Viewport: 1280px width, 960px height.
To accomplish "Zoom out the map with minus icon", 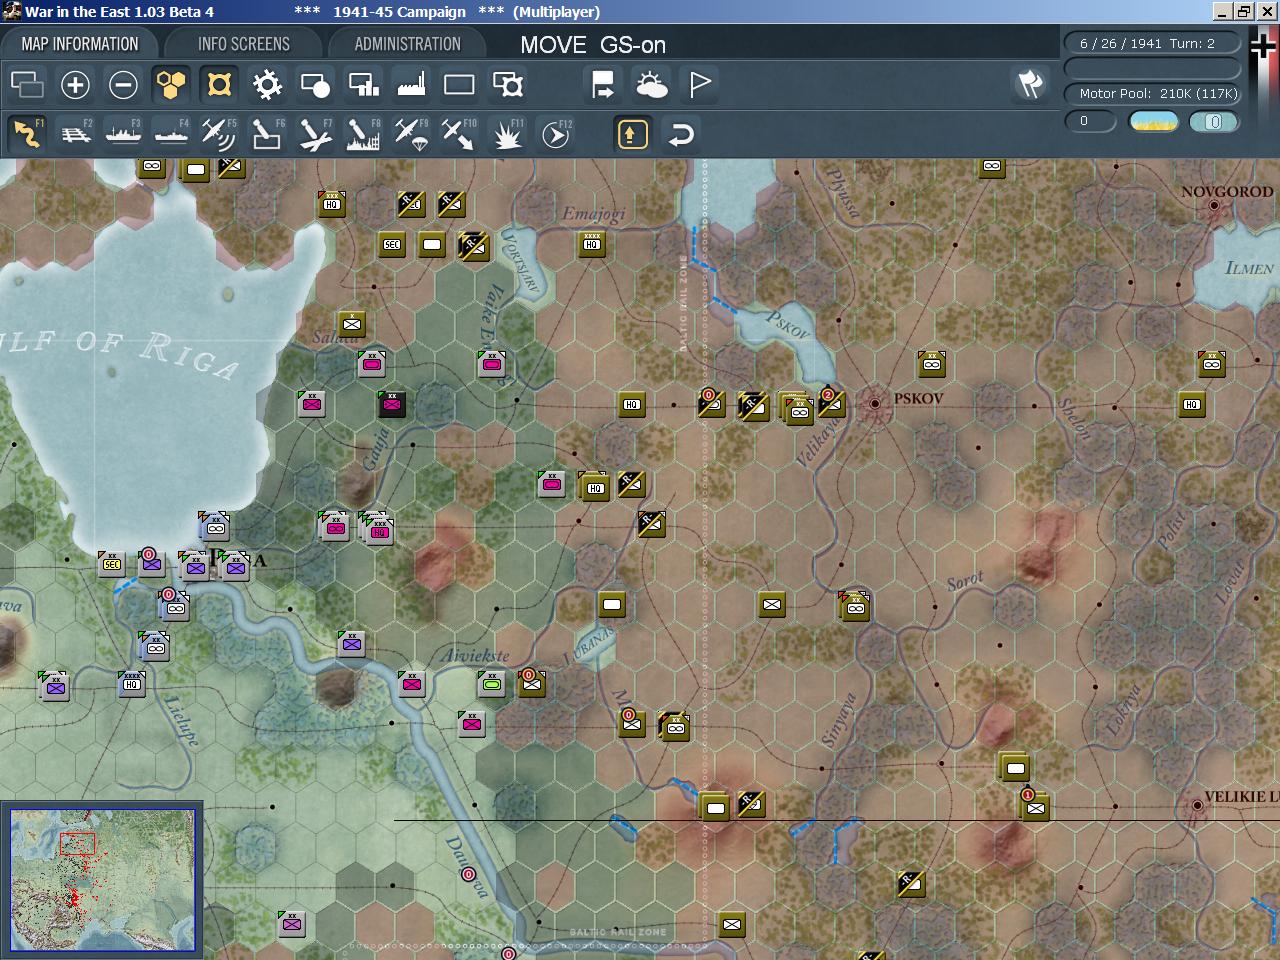I will (123, 85).
